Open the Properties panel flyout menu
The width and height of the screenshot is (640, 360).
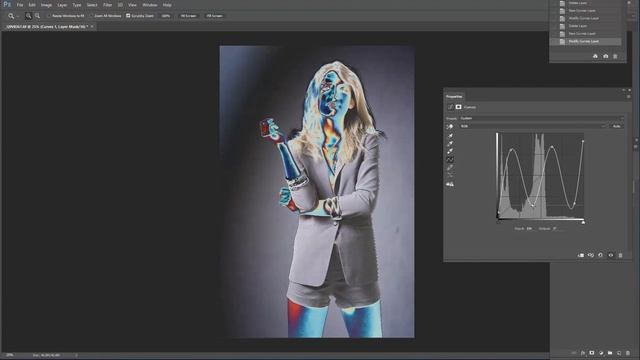(x=628, y=97)
